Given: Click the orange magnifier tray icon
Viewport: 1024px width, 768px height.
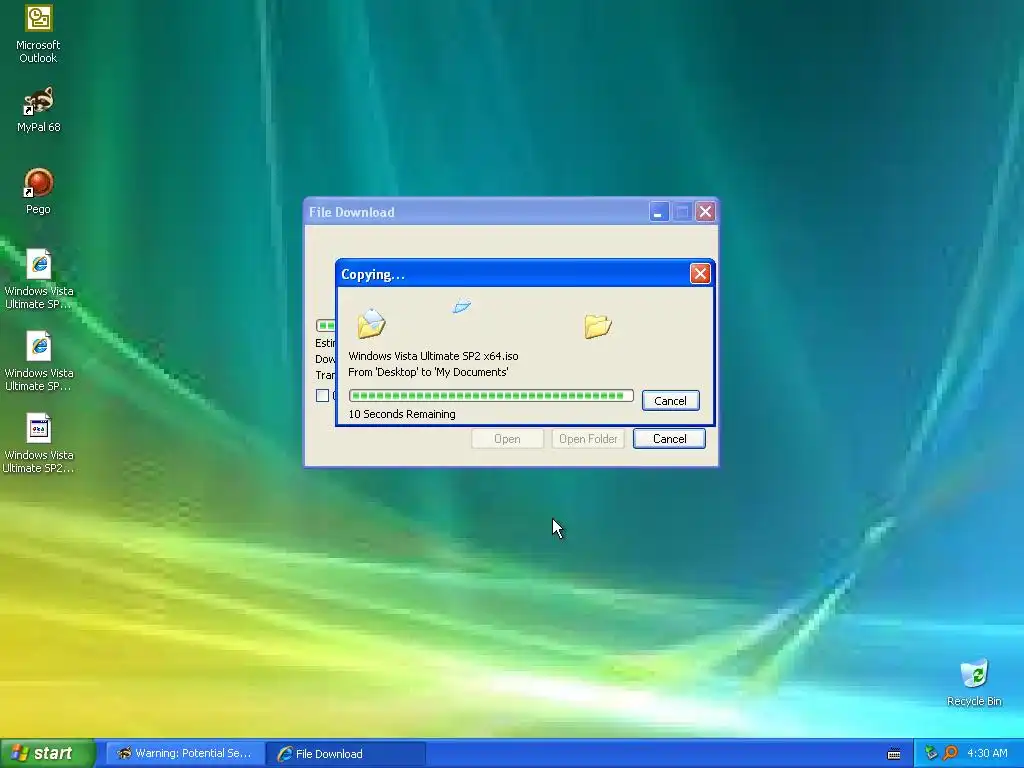Looking at the screenshot, I should pos(950,753).
